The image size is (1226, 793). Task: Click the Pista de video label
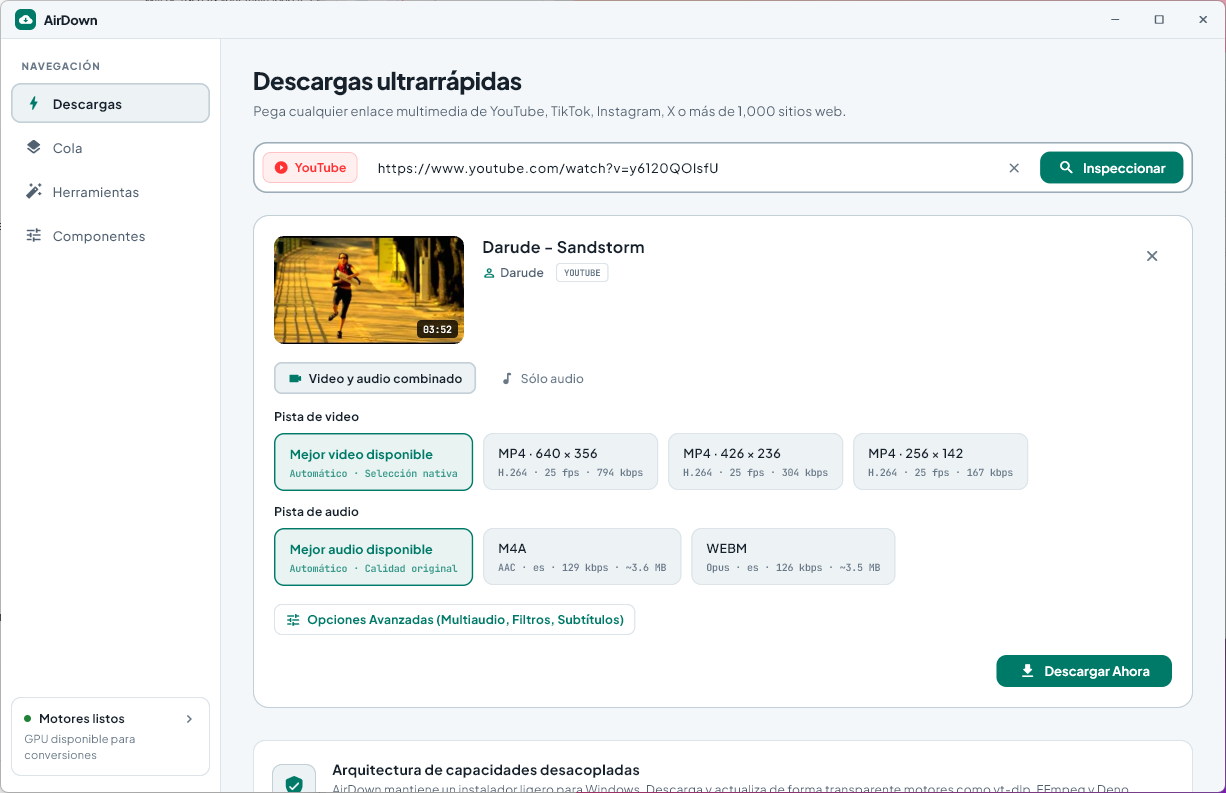[x=316, y=416]
